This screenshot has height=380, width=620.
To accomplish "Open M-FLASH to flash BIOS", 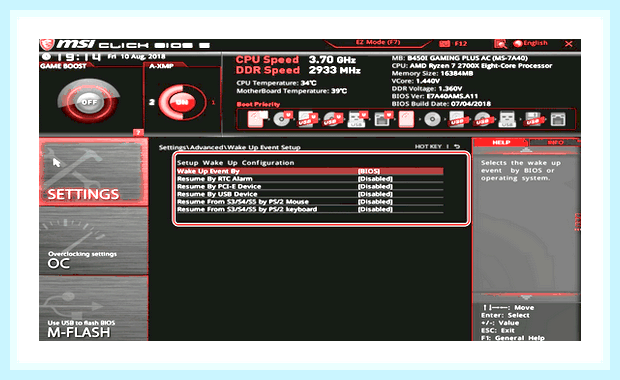I will point(93,308).
